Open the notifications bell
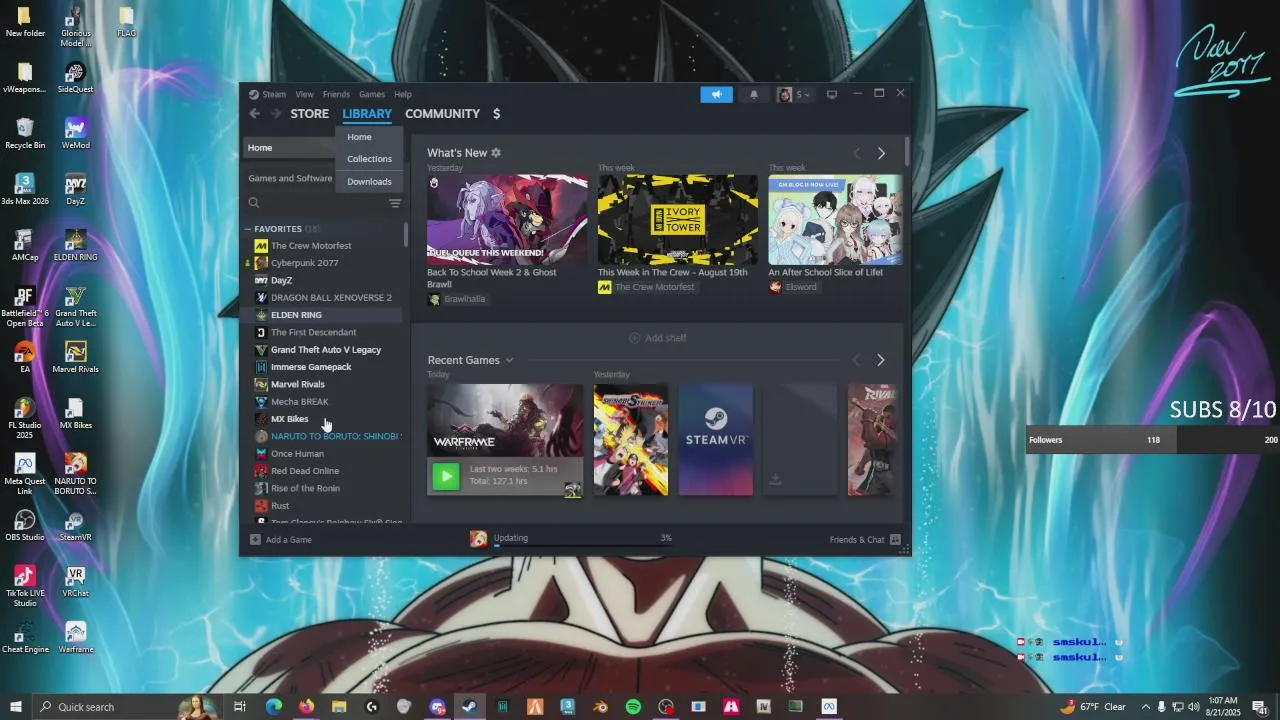 pyautogui.click(x=754, y=94)
